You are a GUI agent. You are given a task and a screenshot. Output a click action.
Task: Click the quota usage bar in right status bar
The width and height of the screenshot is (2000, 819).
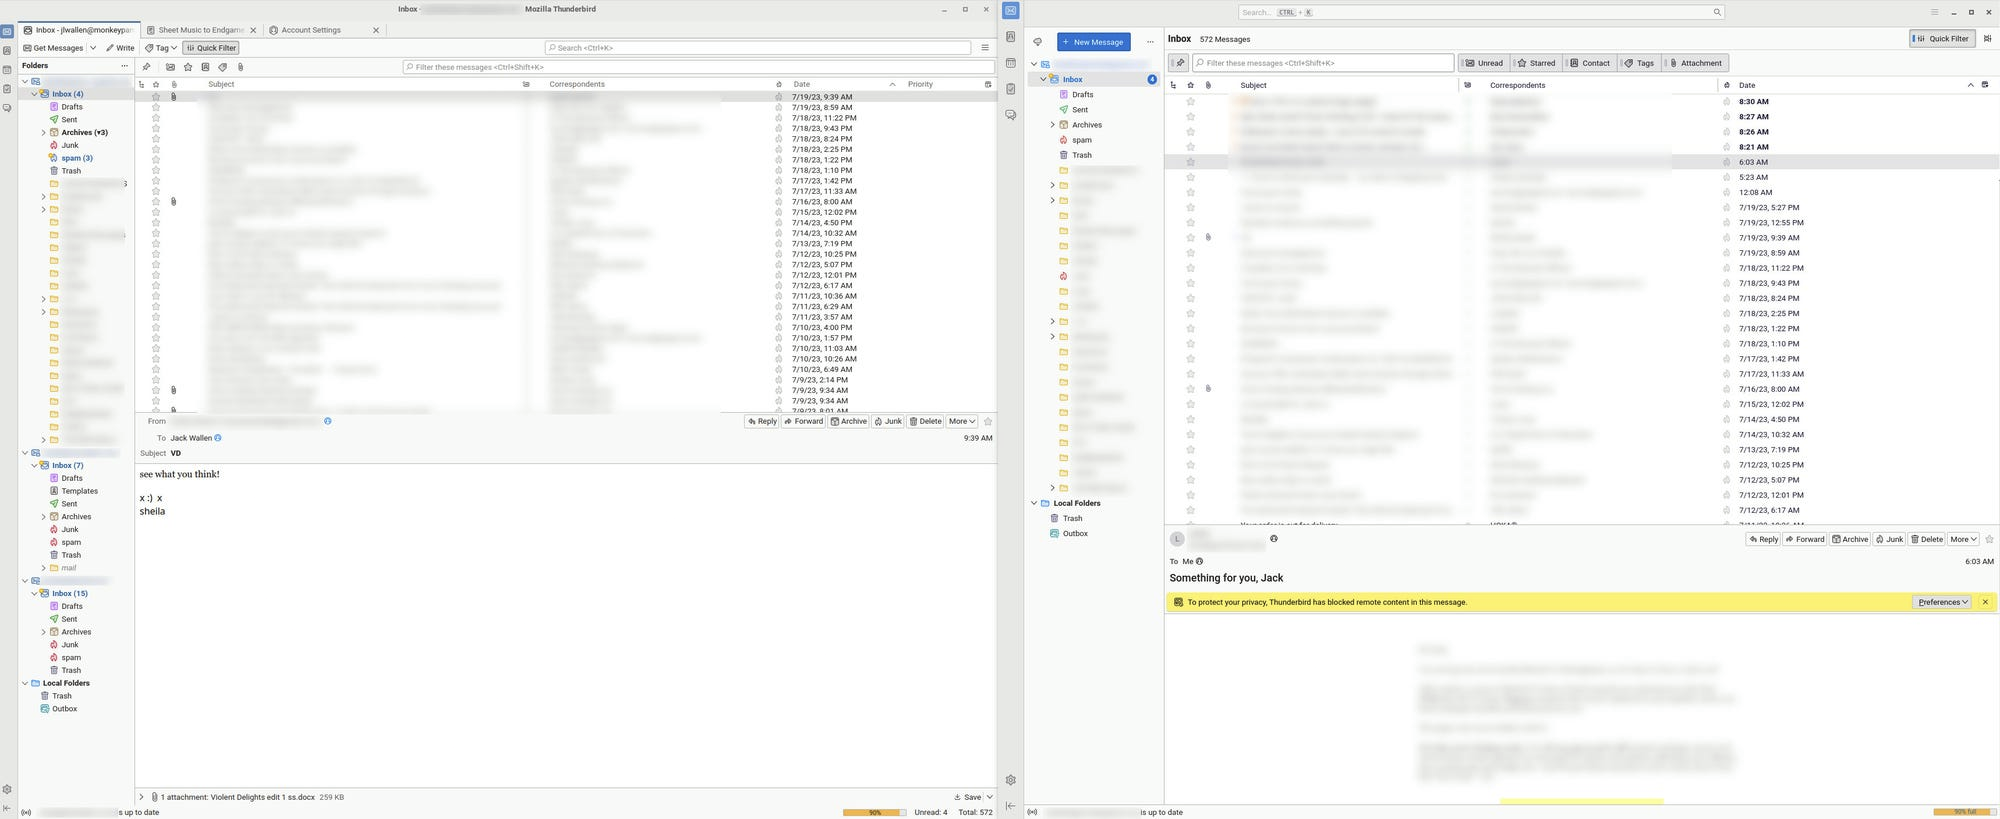click(1964, 812)
